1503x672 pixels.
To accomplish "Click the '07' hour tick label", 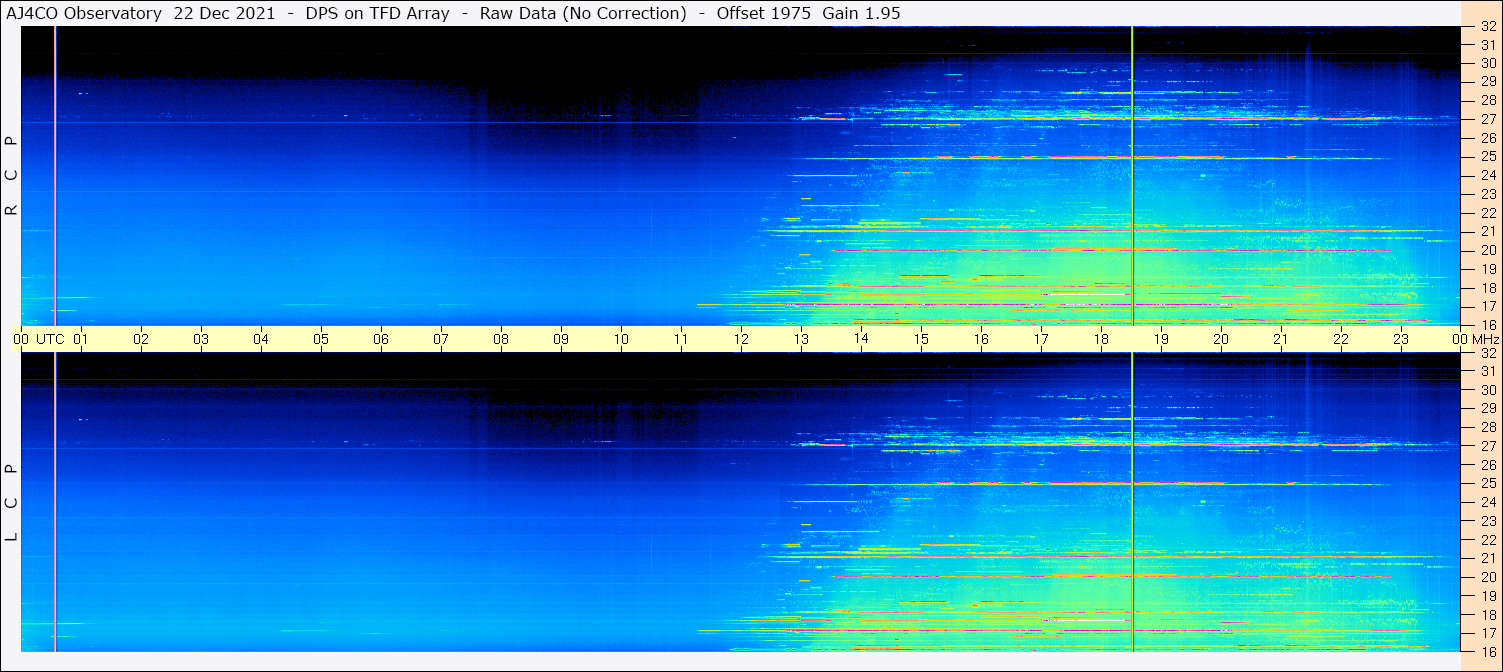I will [x=441, y=339].
